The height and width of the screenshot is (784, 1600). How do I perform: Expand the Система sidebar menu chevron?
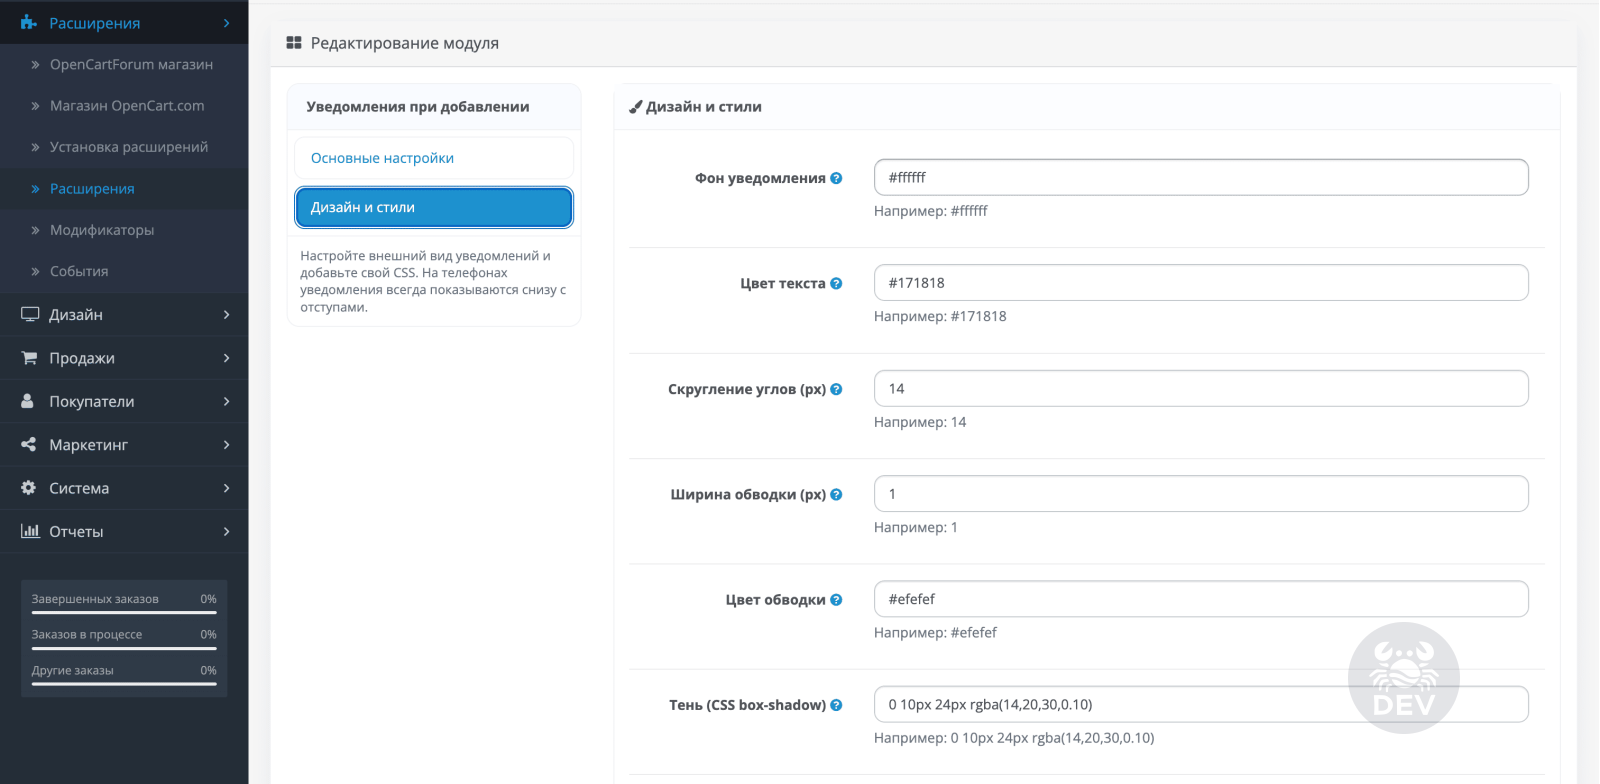pos(227,488)
